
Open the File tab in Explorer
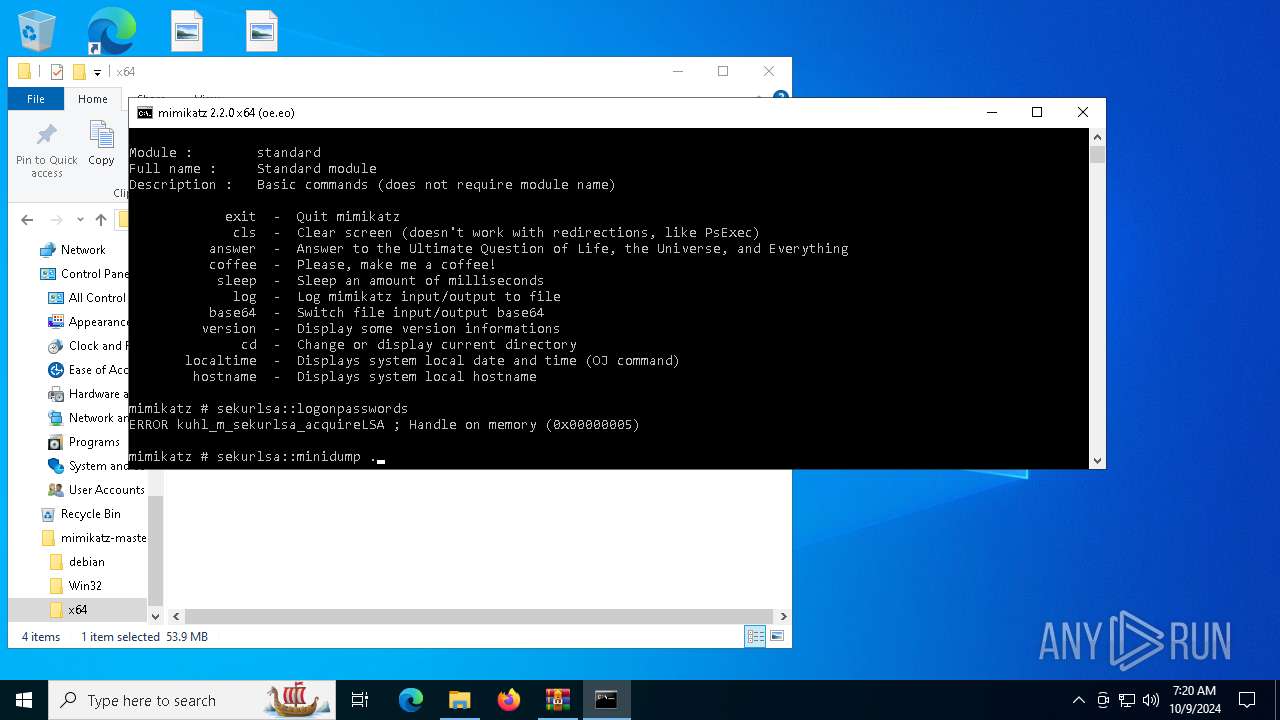click(36, 99)
